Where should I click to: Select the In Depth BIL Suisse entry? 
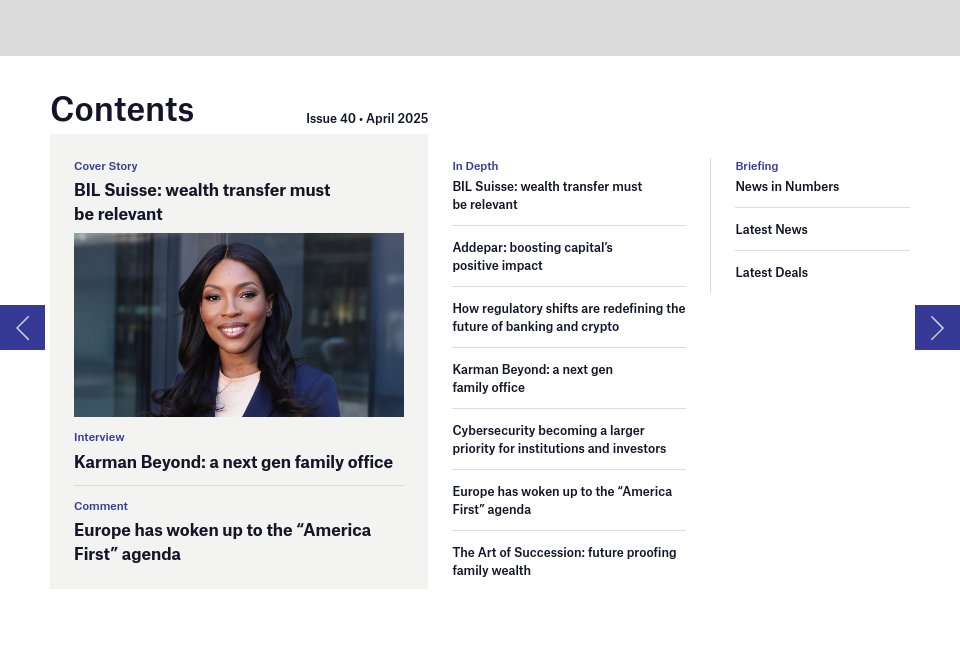(547, 195)
